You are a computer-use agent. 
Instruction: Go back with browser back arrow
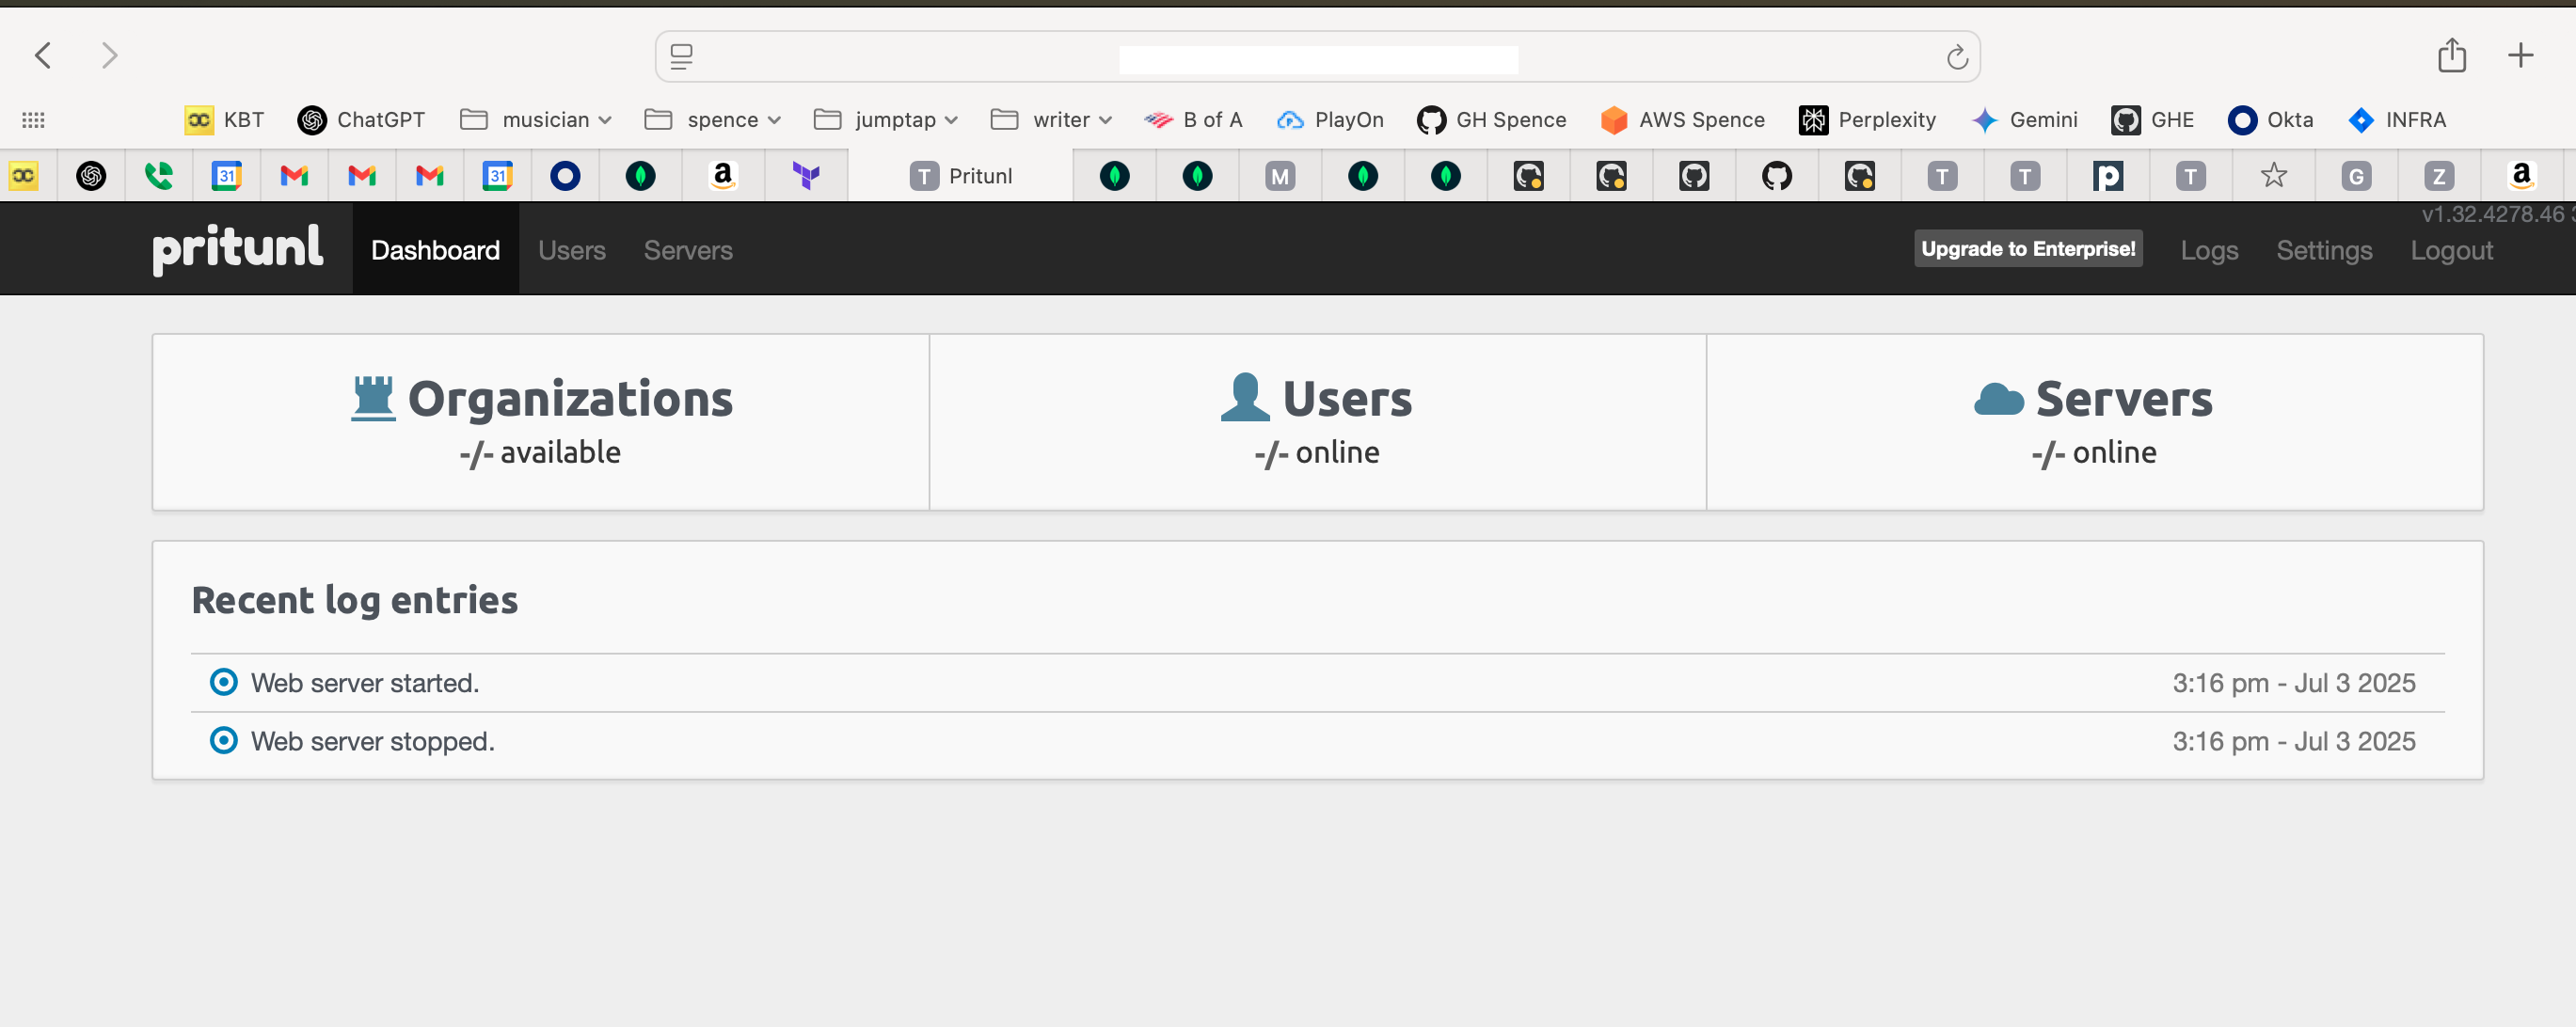[43, 56]
